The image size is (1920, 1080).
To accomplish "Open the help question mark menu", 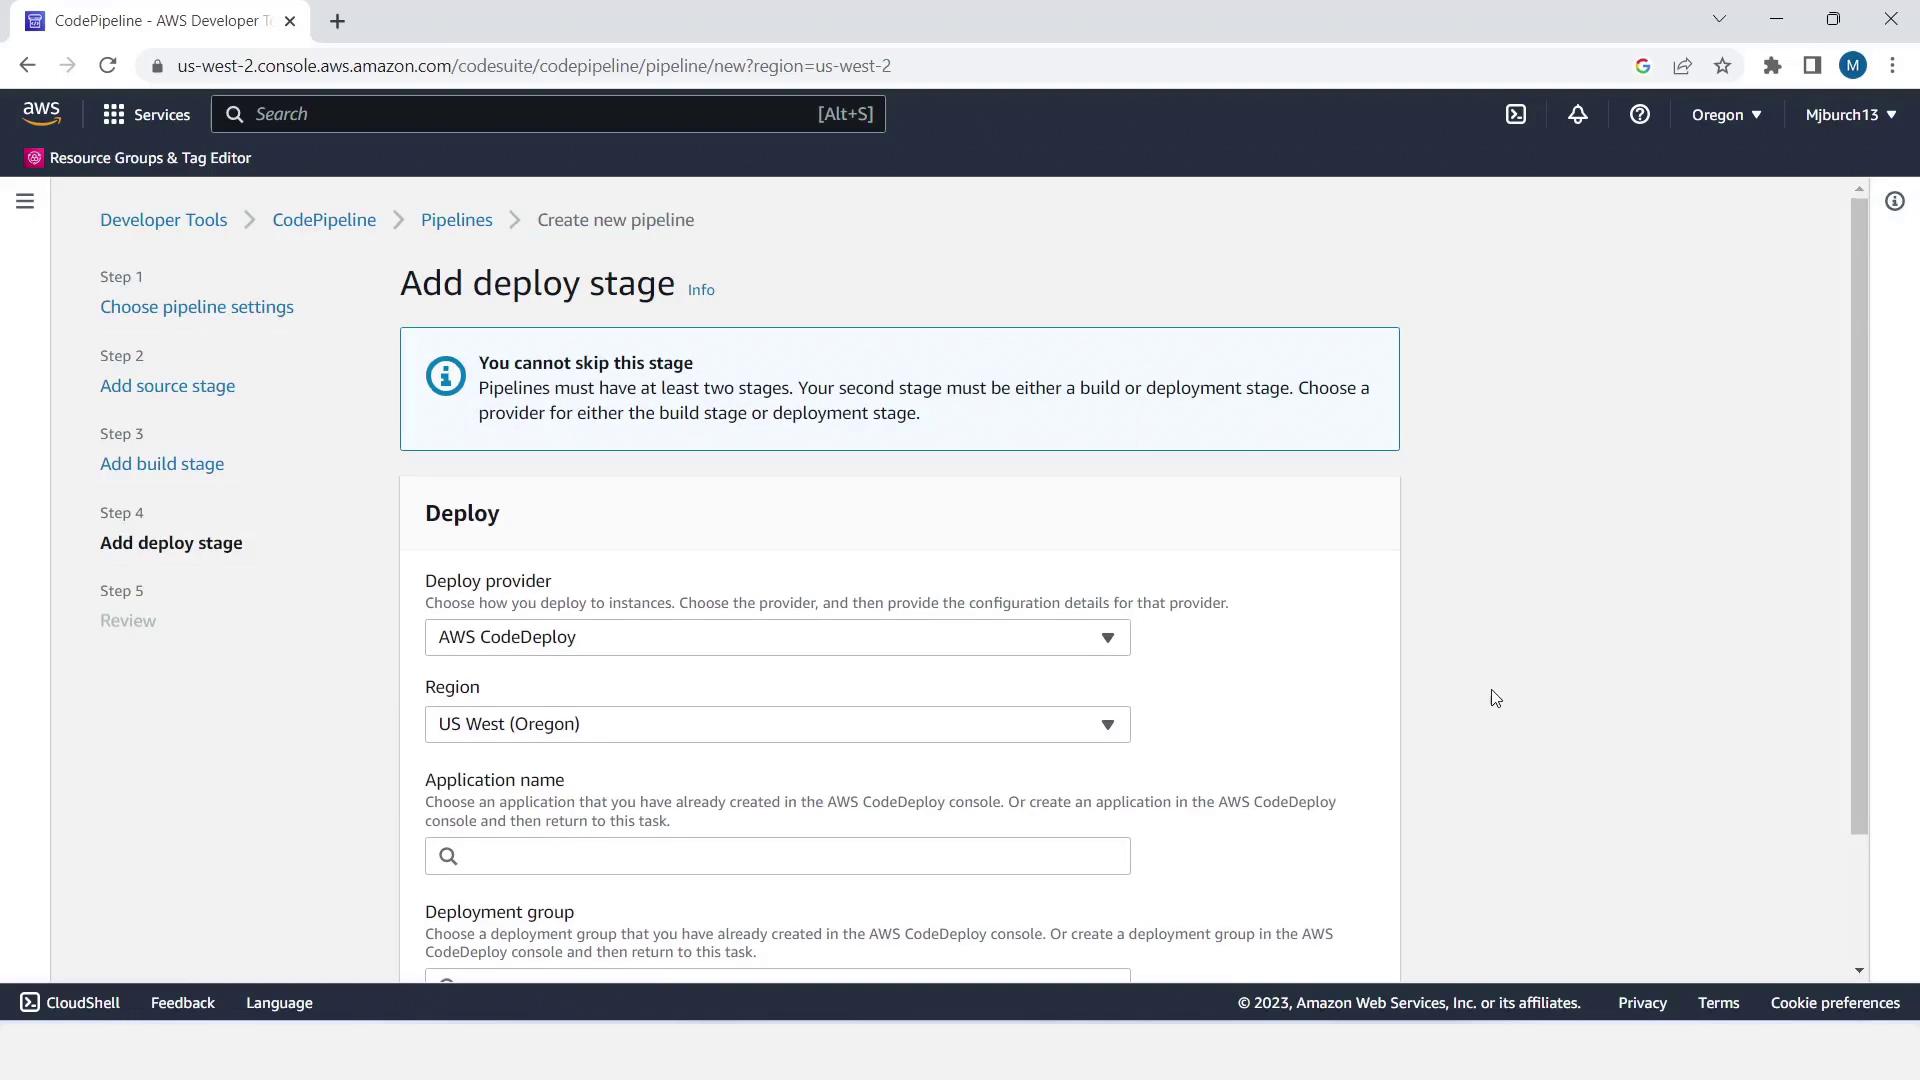I will [1639, 114].
